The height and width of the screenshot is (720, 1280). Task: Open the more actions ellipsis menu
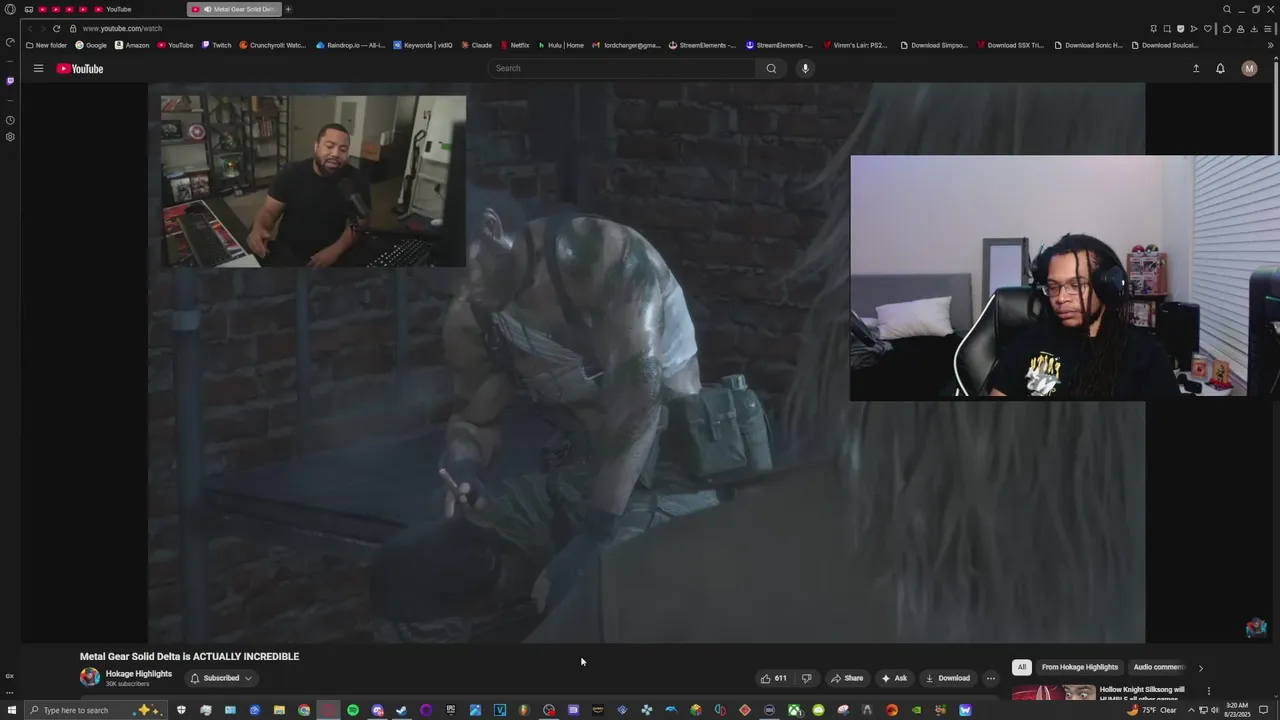pos(991,678)
